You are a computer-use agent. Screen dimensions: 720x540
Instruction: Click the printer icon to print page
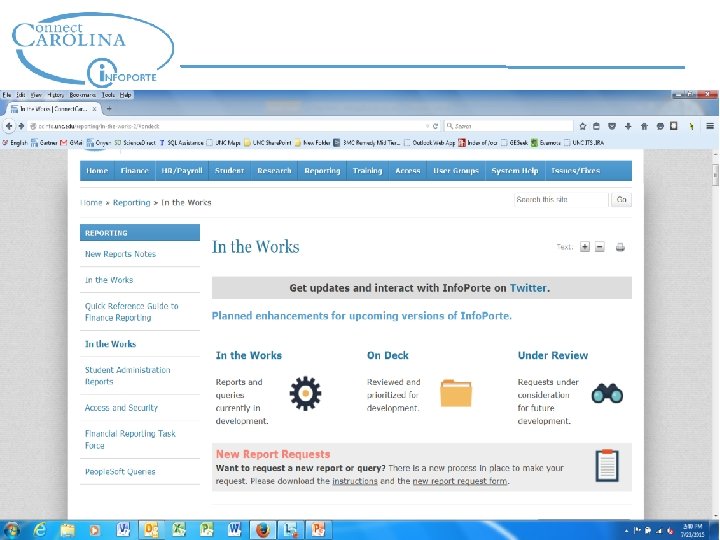(x=620, y=247)
